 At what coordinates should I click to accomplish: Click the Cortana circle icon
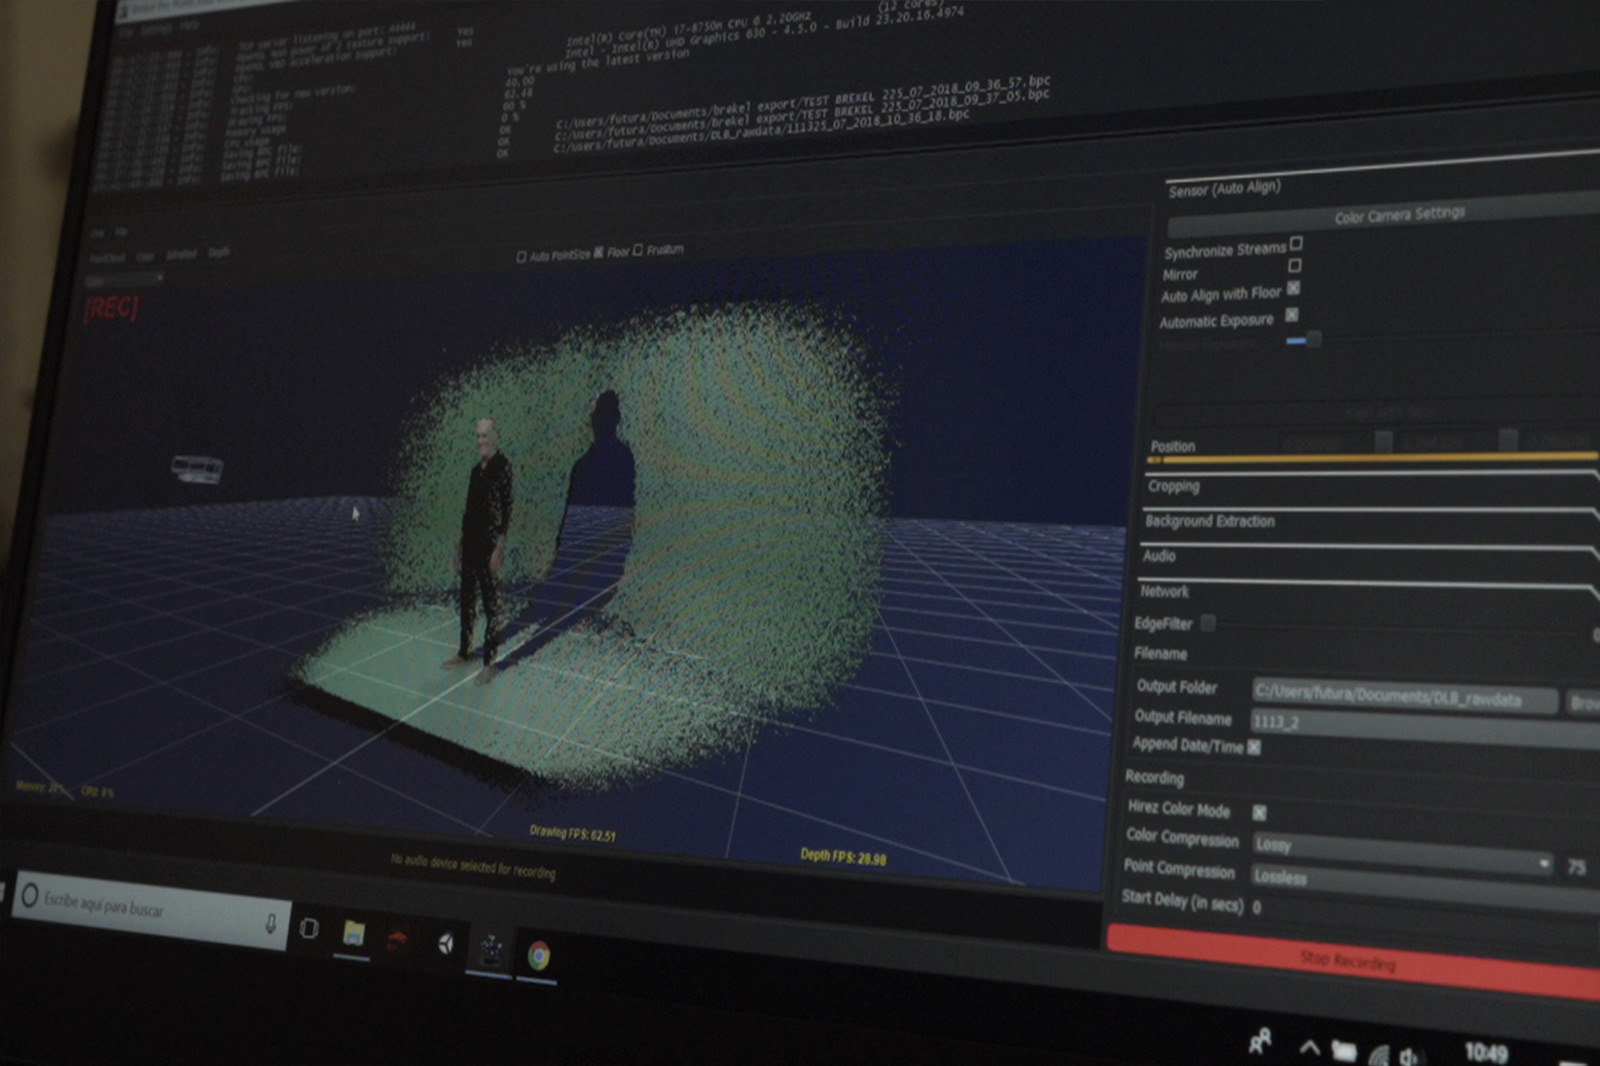(31, 895)
